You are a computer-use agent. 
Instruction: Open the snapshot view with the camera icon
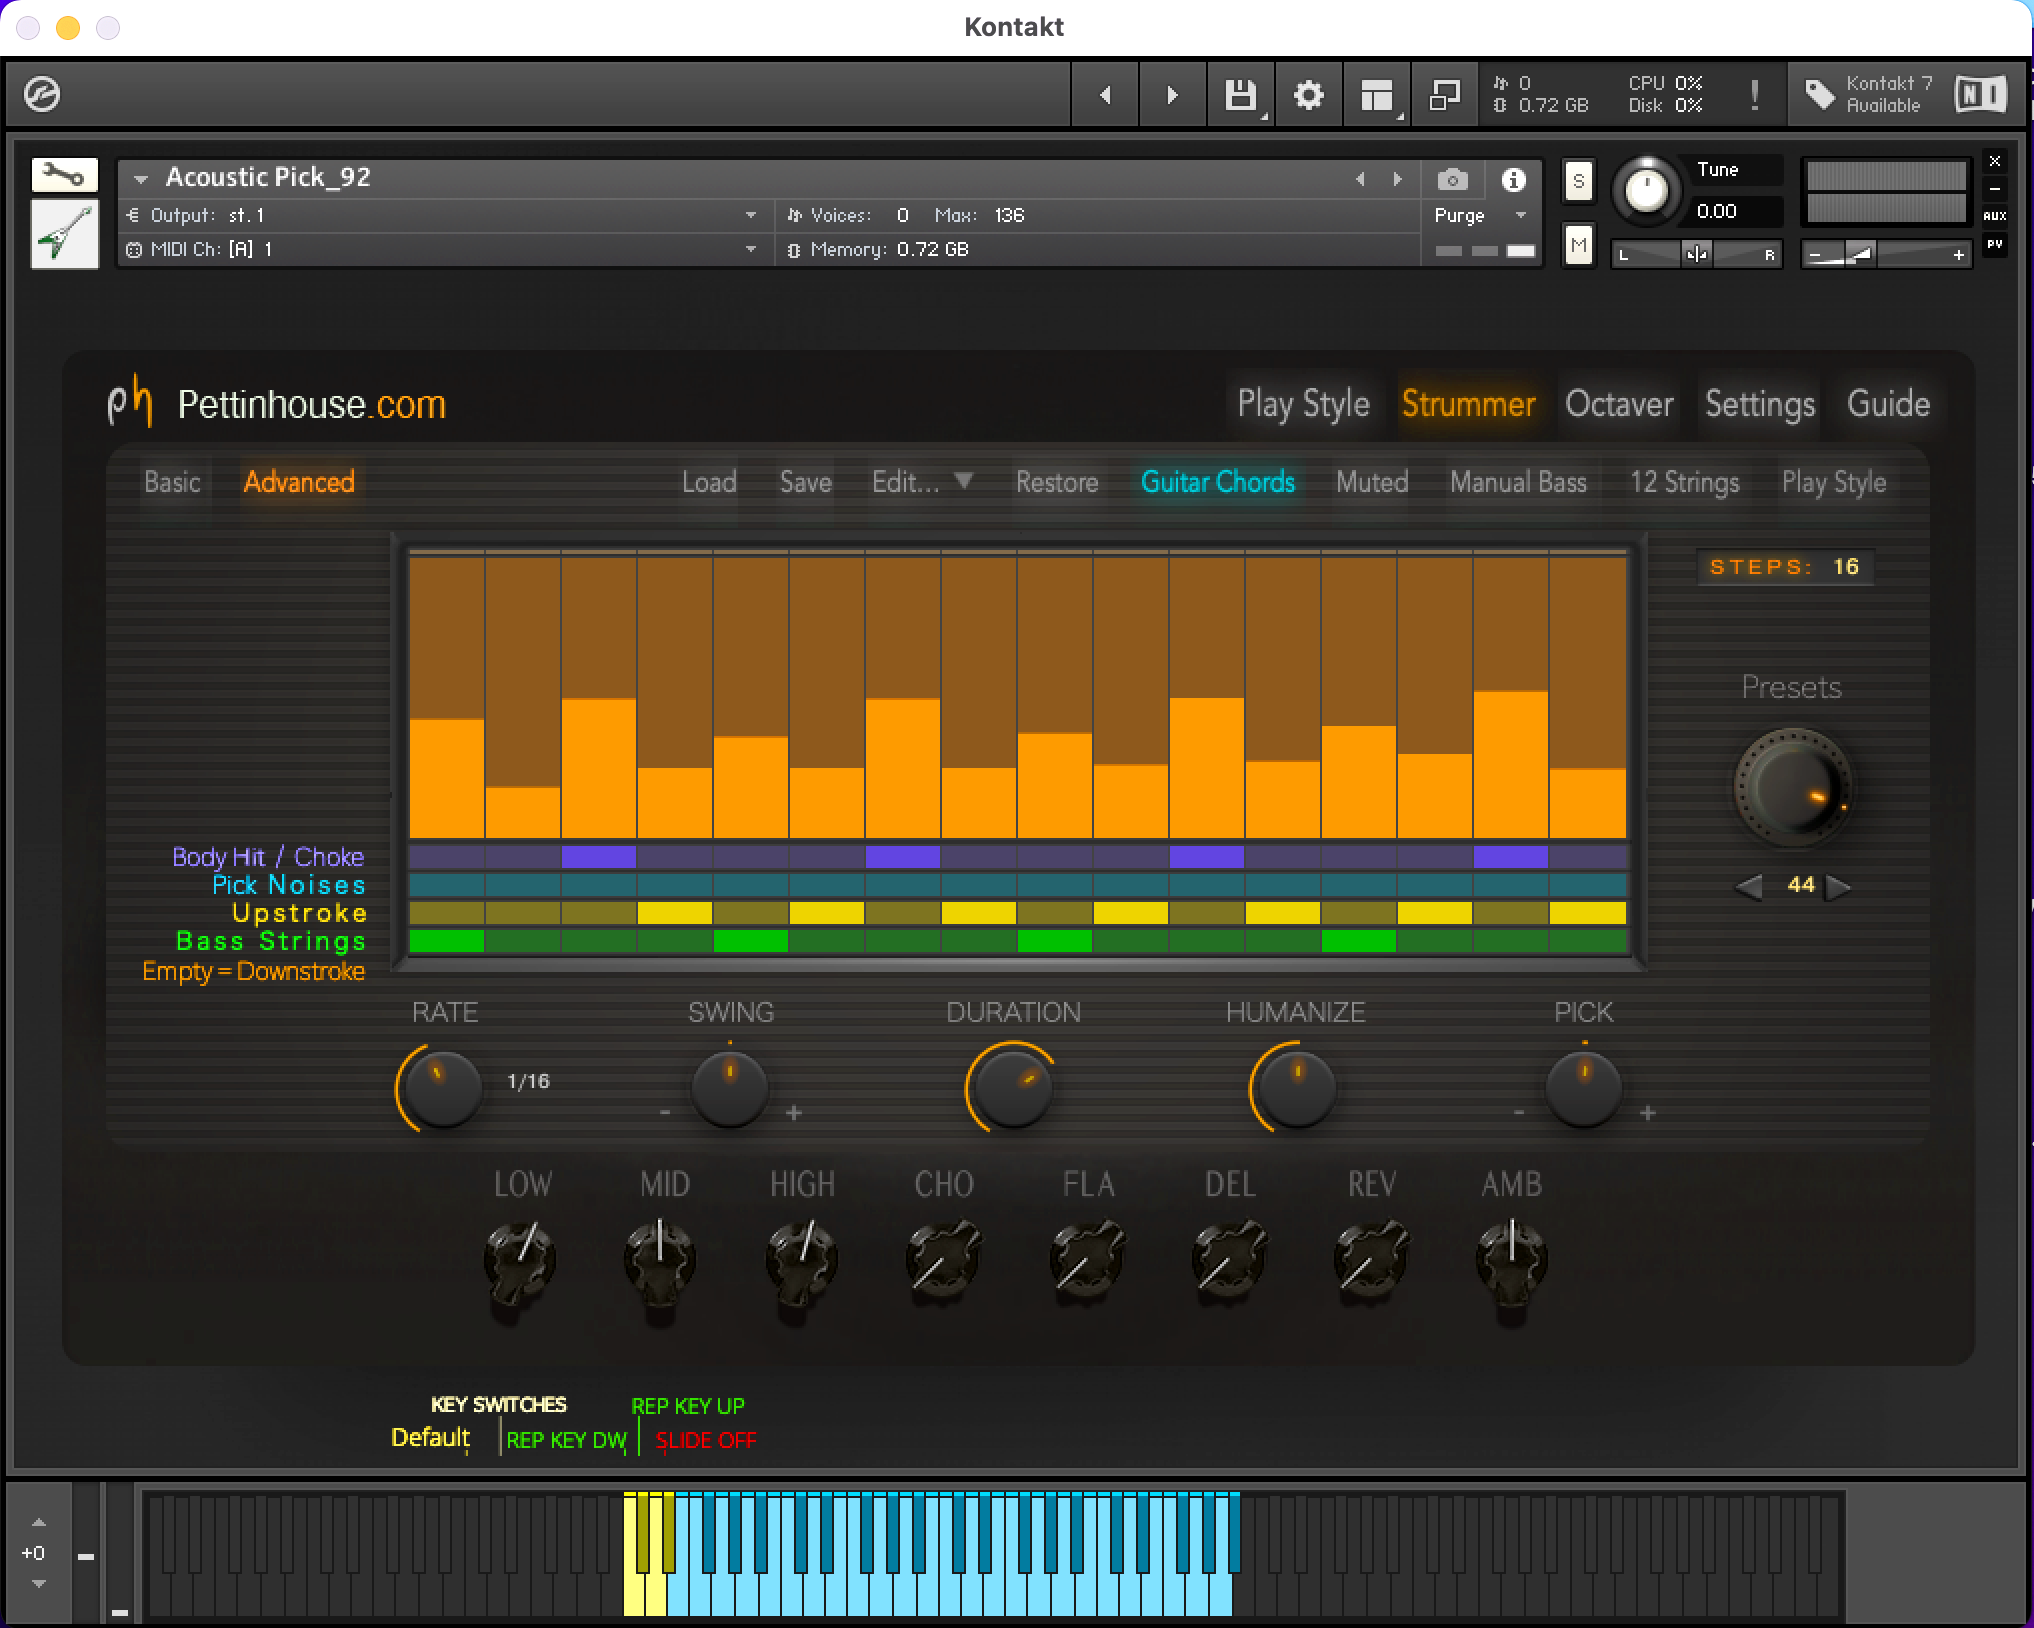point(1453,180)
